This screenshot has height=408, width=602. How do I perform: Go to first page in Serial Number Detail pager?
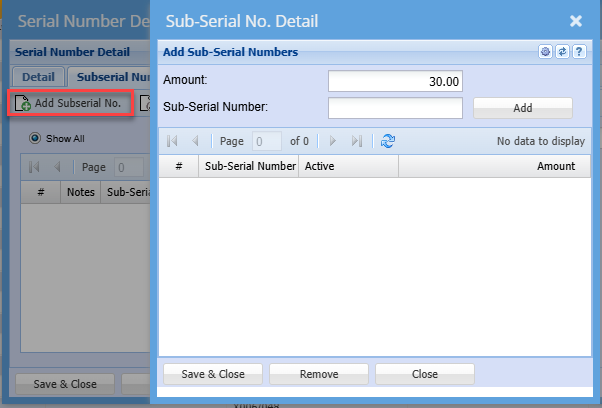tap(34, 167)
